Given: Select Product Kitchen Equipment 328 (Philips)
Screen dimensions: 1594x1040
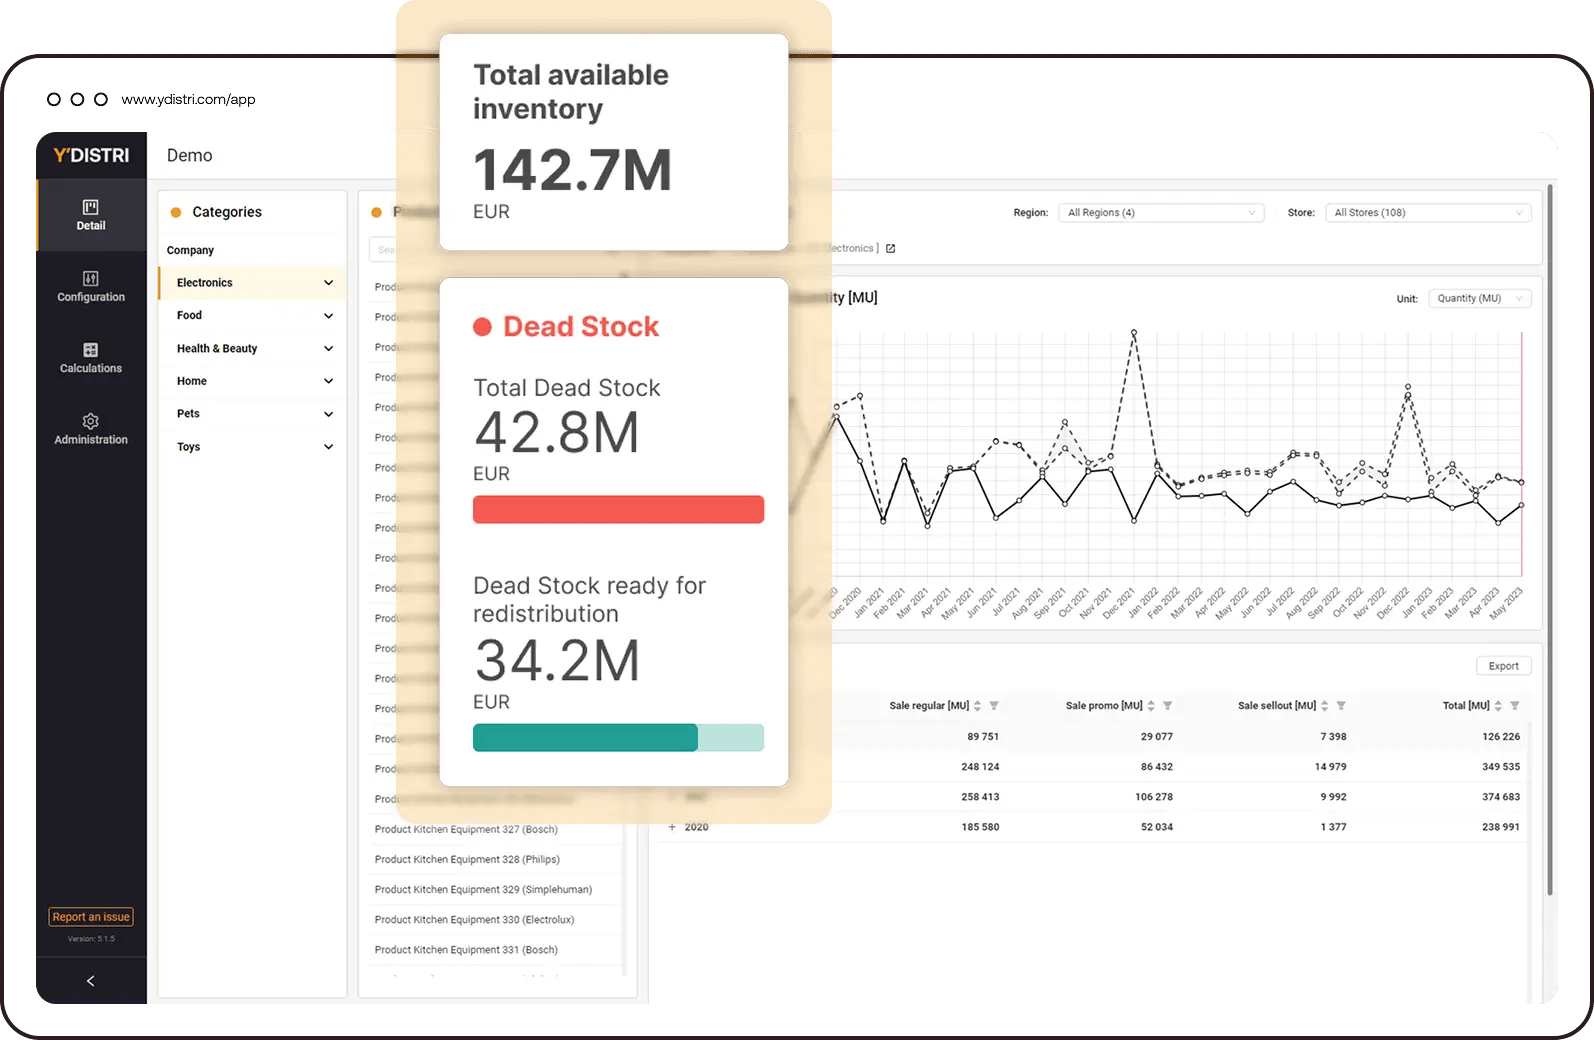Looking at the screenshot, I should click(467, 860).
